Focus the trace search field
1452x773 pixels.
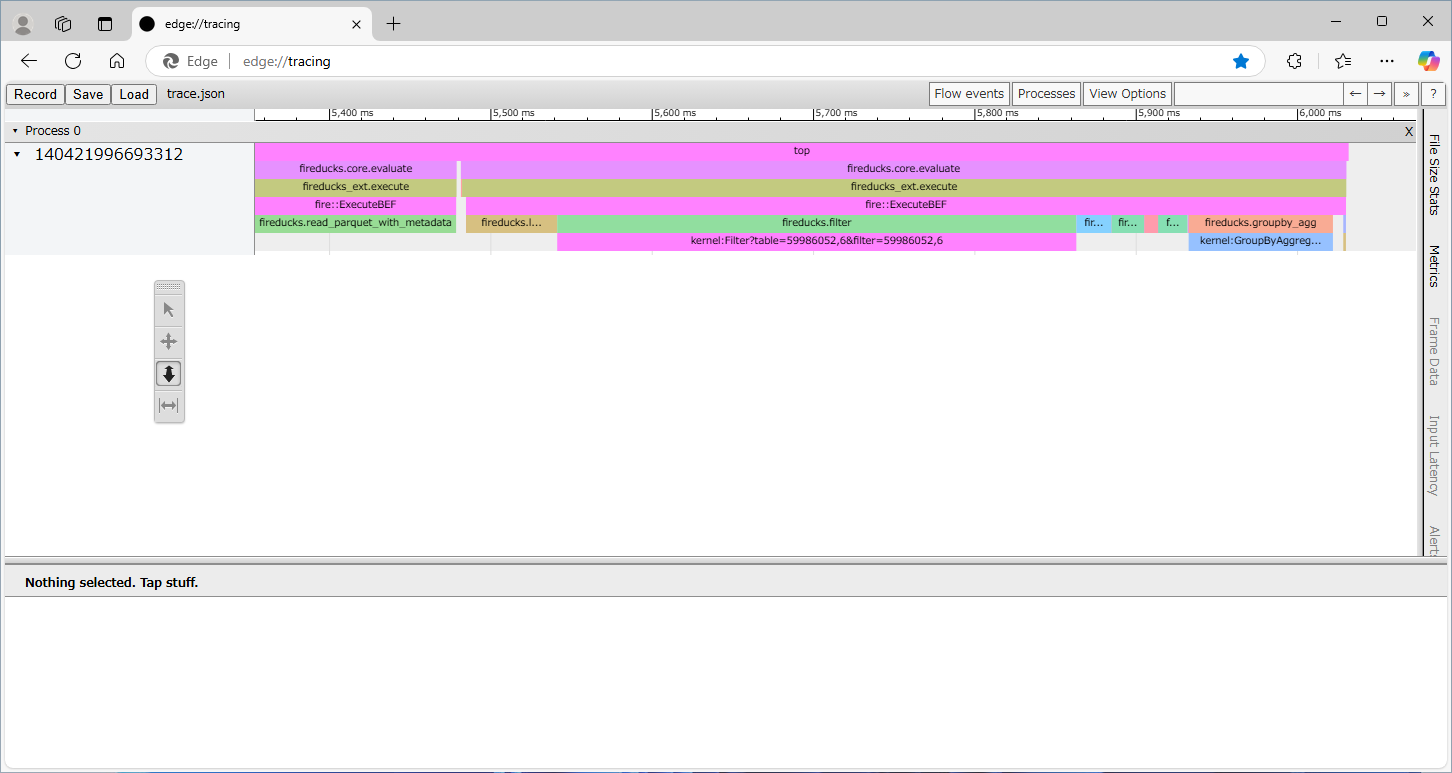(1257, 94)
